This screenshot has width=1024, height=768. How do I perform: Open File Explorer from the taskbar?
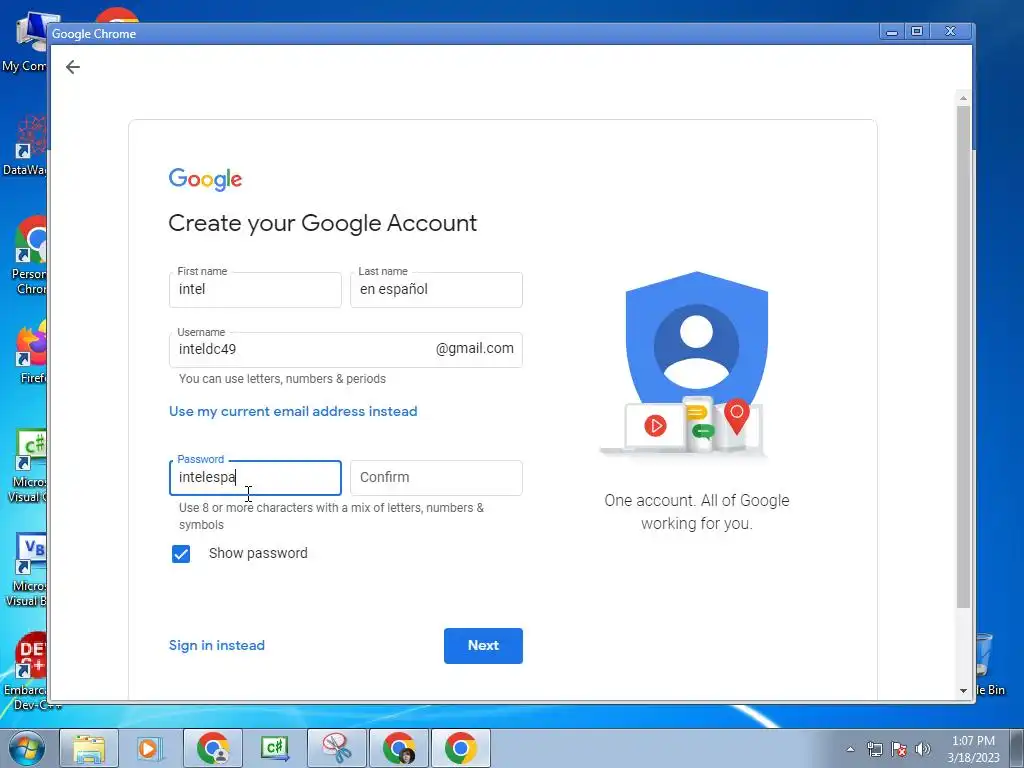pyautogui.click(x=89, y=748)
